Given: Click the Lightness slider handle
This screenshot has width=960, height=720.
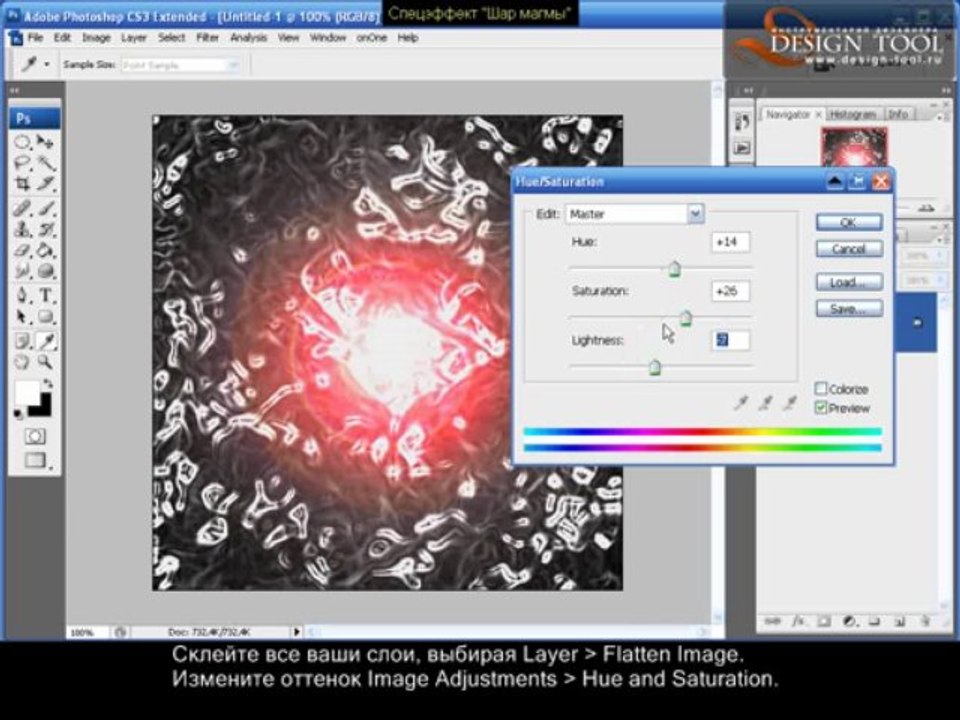Looking at the screenshot, I should (x=654, y=367).
